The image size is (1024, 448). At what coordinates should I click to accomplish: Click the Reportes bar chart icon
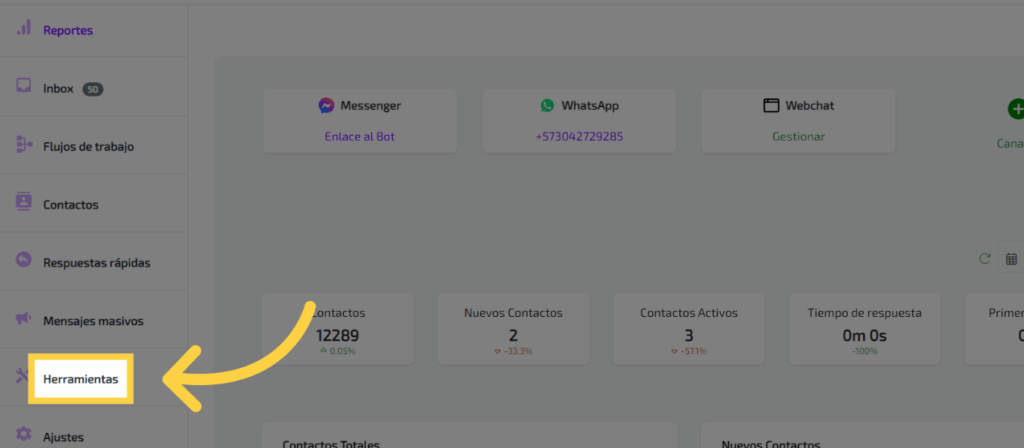pos(24,29)
